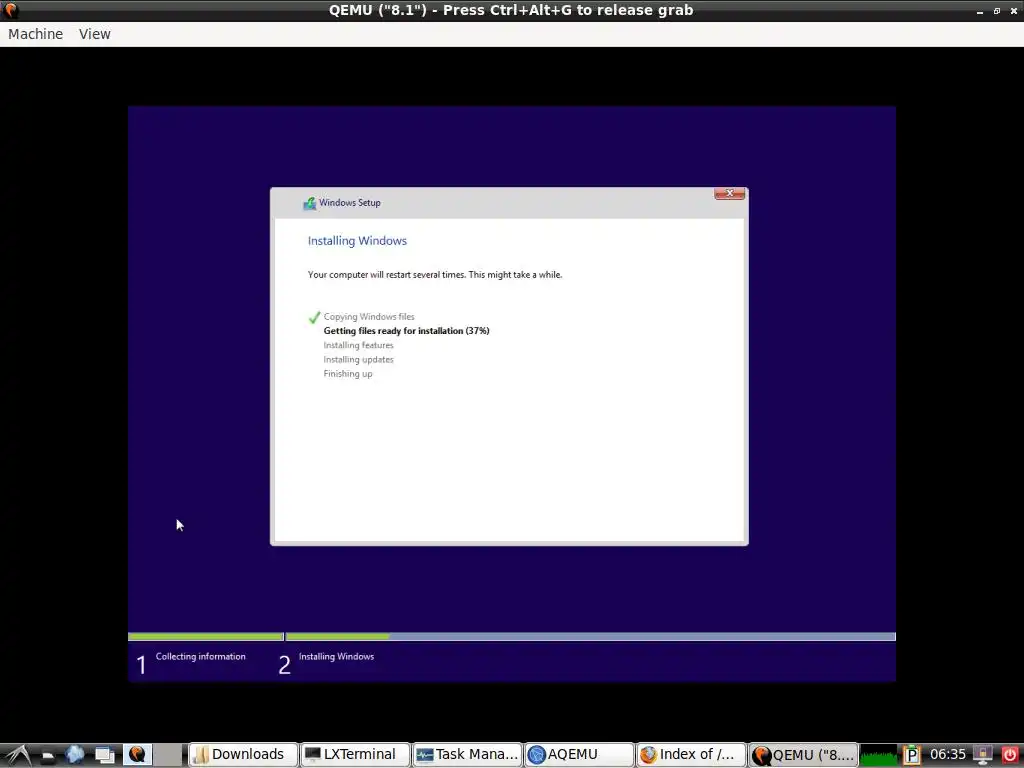Viewport: 1024px width, 768px height.
Task: Click the green checkmark beside Copying Windows files
Action: pyautogui.click(x=314, y=317)
